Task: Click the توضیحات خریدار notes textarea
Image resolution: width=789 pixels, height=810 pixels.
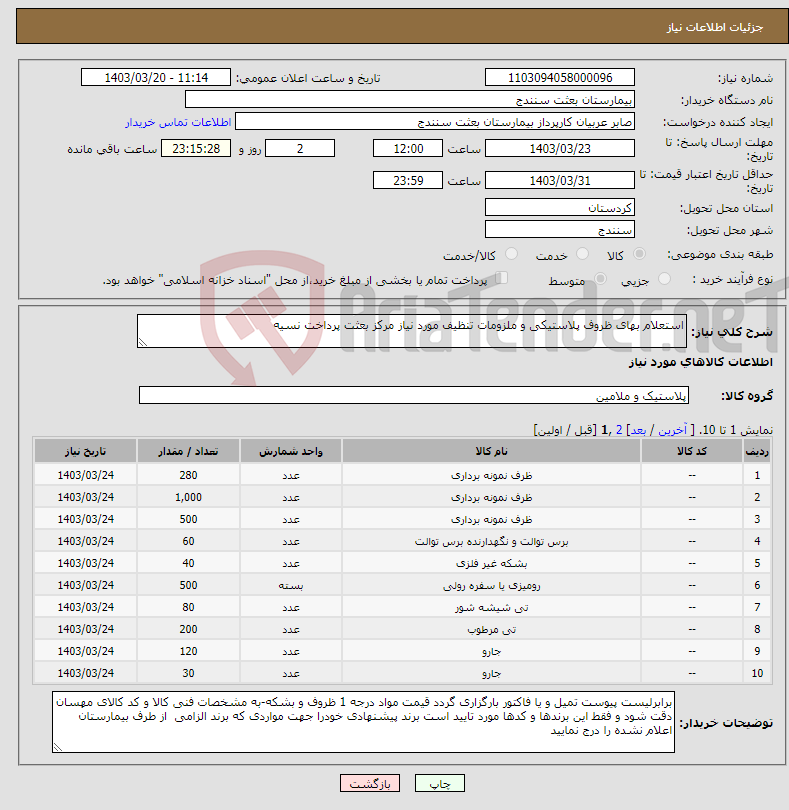Action: point(363,722)
